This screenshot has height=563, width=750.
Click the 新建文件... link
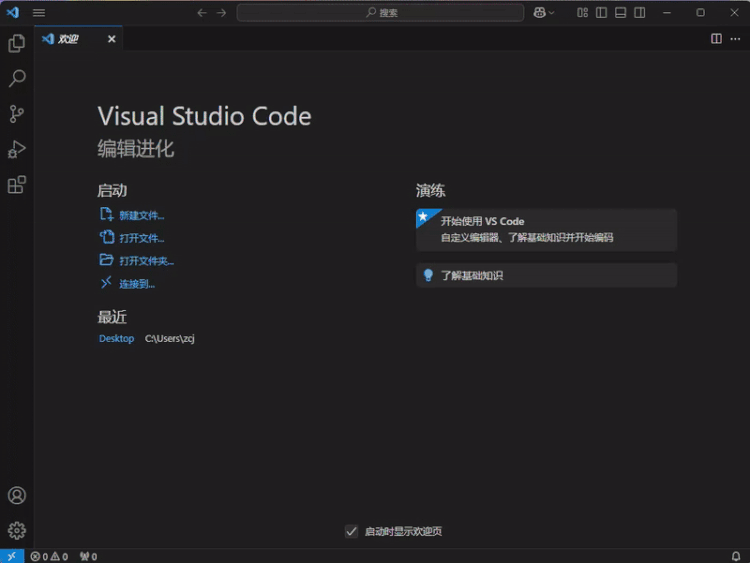142,216
